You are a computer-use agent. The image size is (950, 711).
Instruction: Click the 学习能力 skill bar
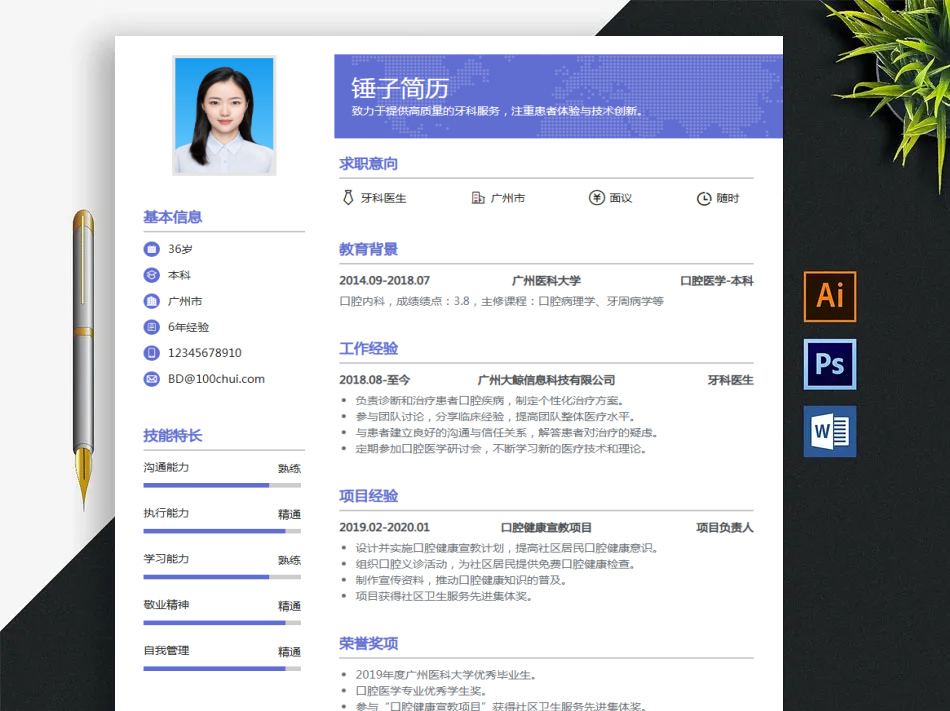(x=222, y=577)
